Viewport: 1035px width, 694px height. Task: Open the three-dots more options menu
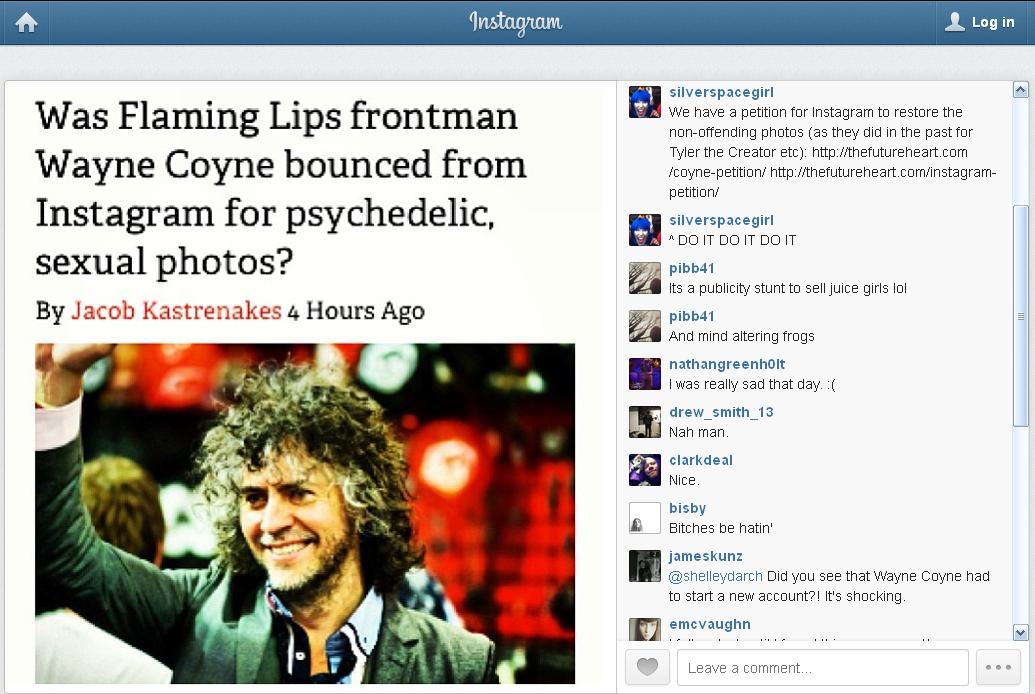click(x=999, y=667)
